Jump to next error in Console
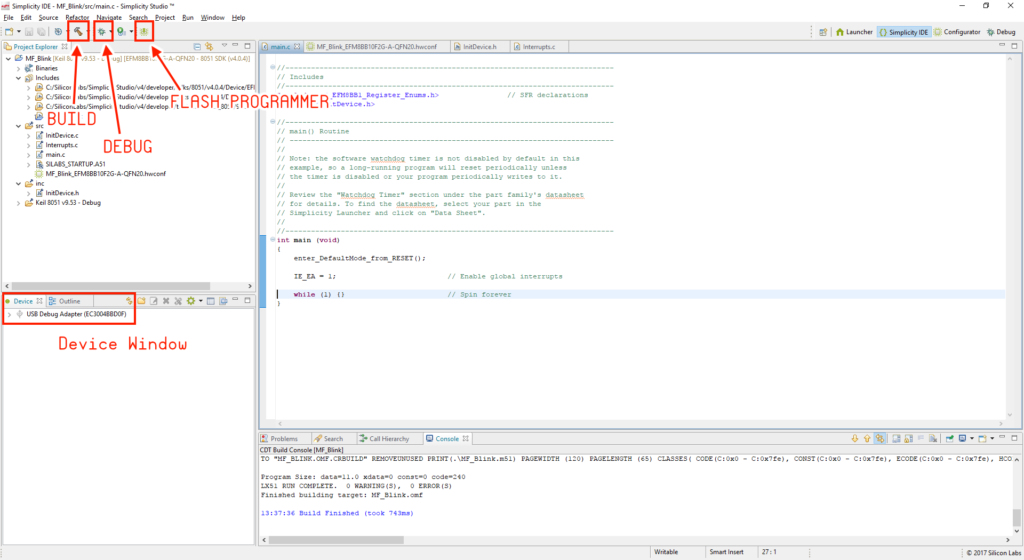This screenshot has height=560, width=1024. click(854, 438)
